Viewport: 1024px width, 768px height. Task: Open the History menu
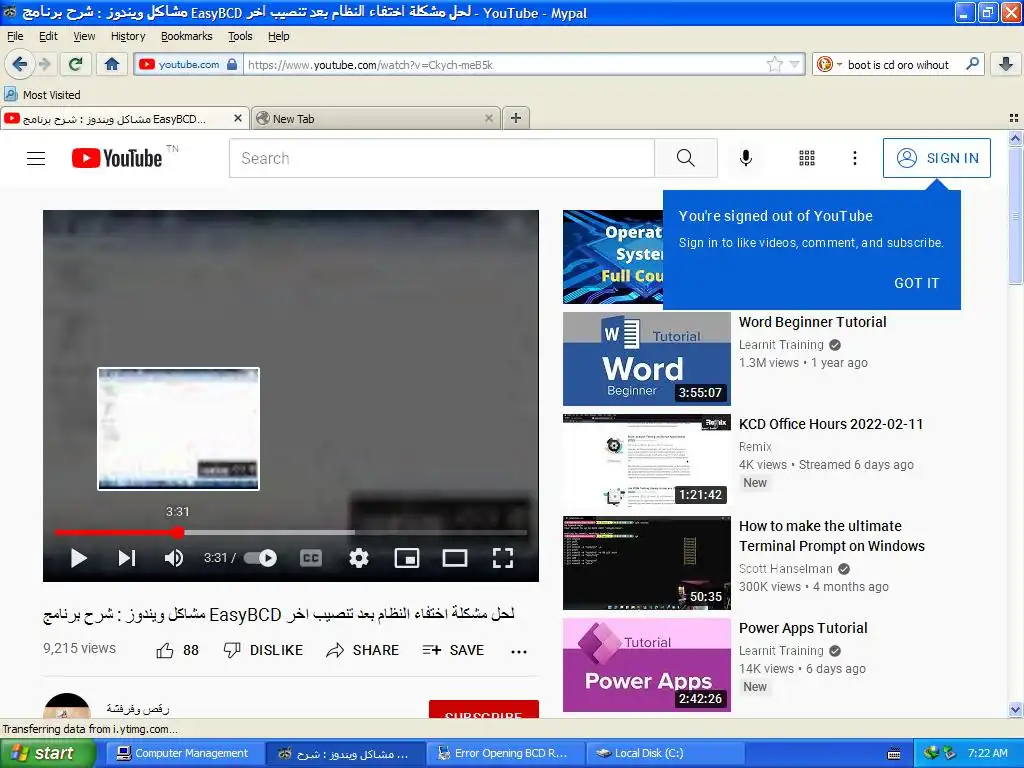coord(128,36)
